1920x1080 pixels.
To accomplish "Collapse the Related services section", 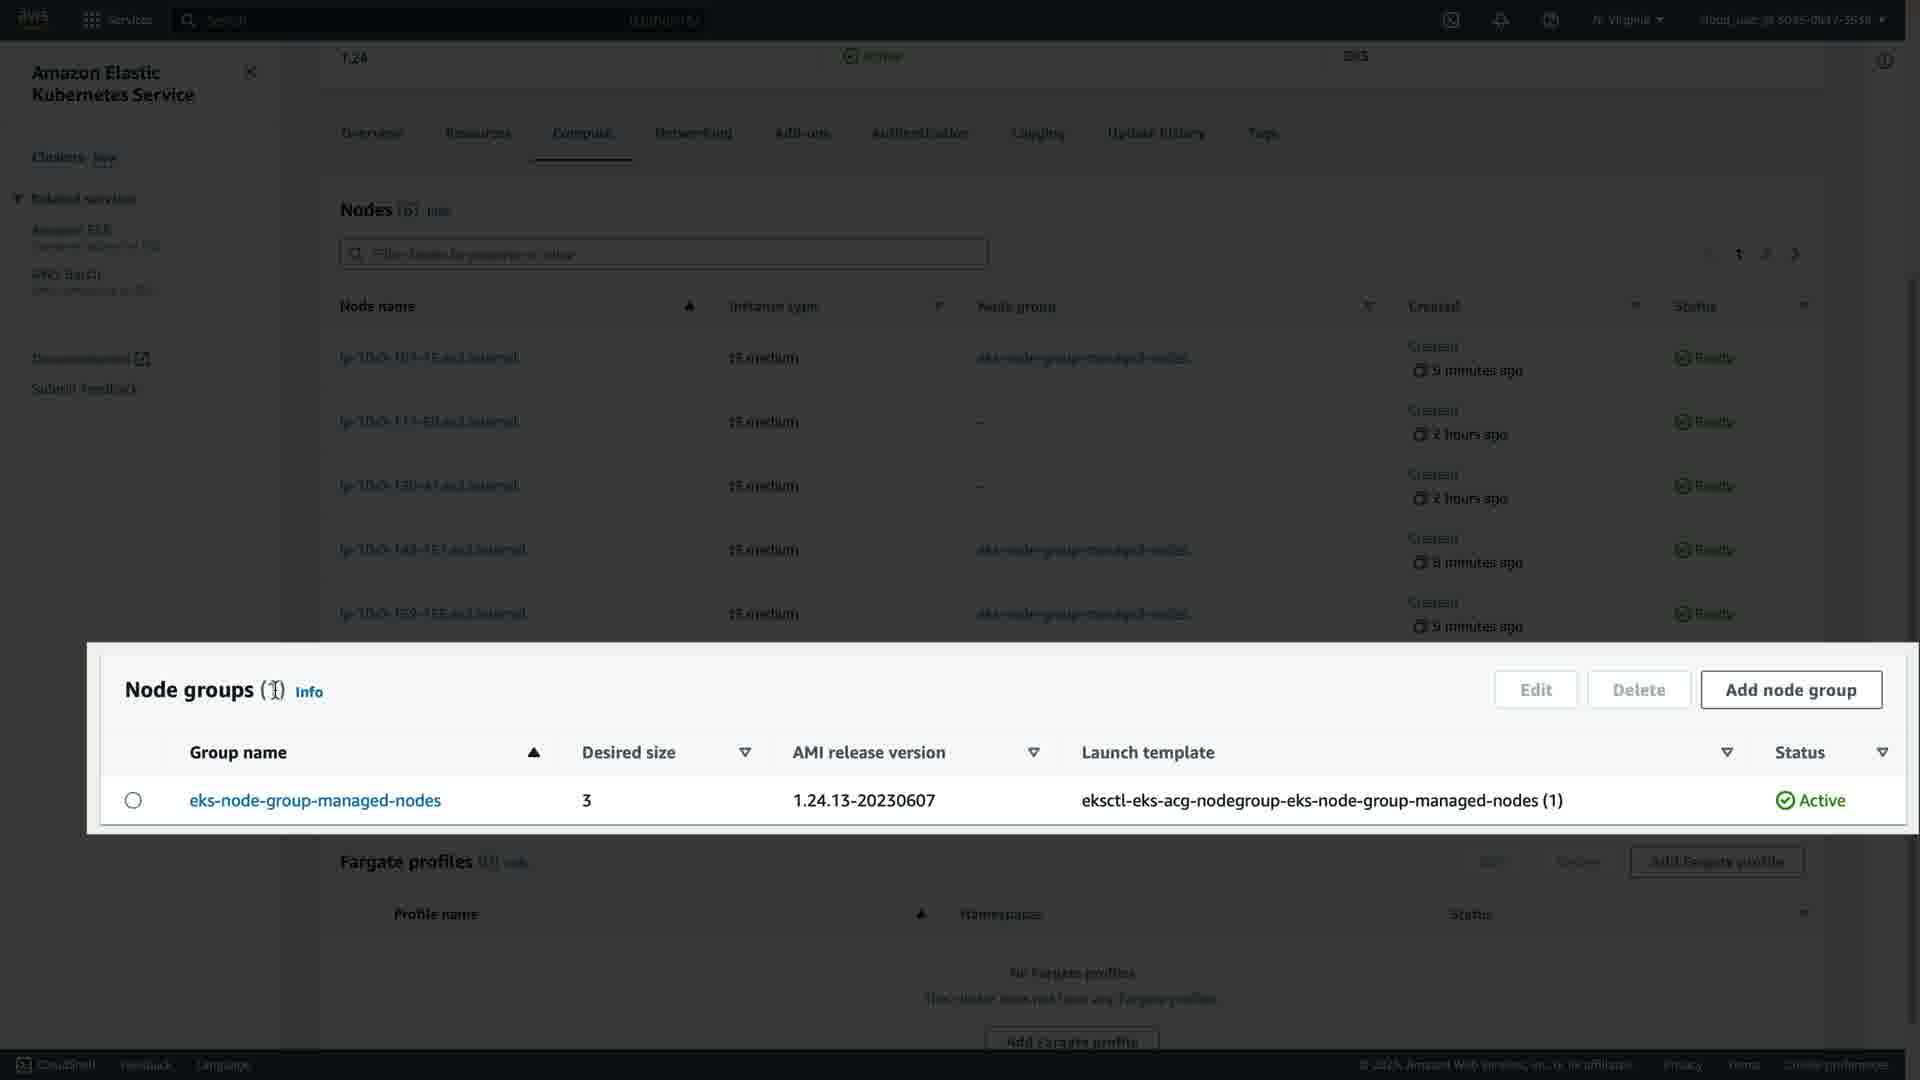I will click(x=18, y=199).
